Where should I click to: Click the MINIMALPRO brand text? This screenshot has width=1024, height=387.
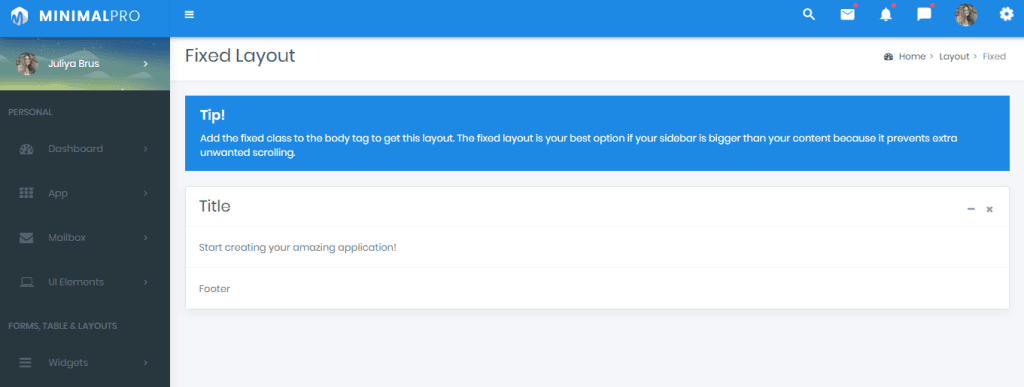[x=89, y=16]
